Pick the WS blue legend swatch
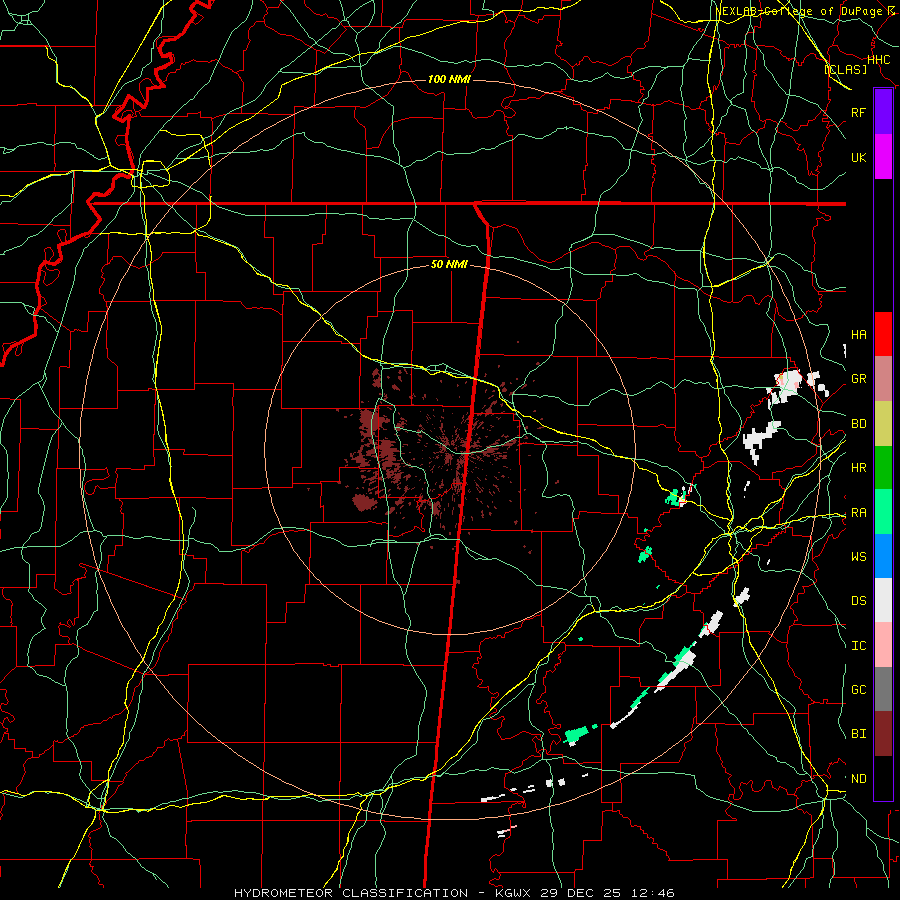 click(883, 556)
